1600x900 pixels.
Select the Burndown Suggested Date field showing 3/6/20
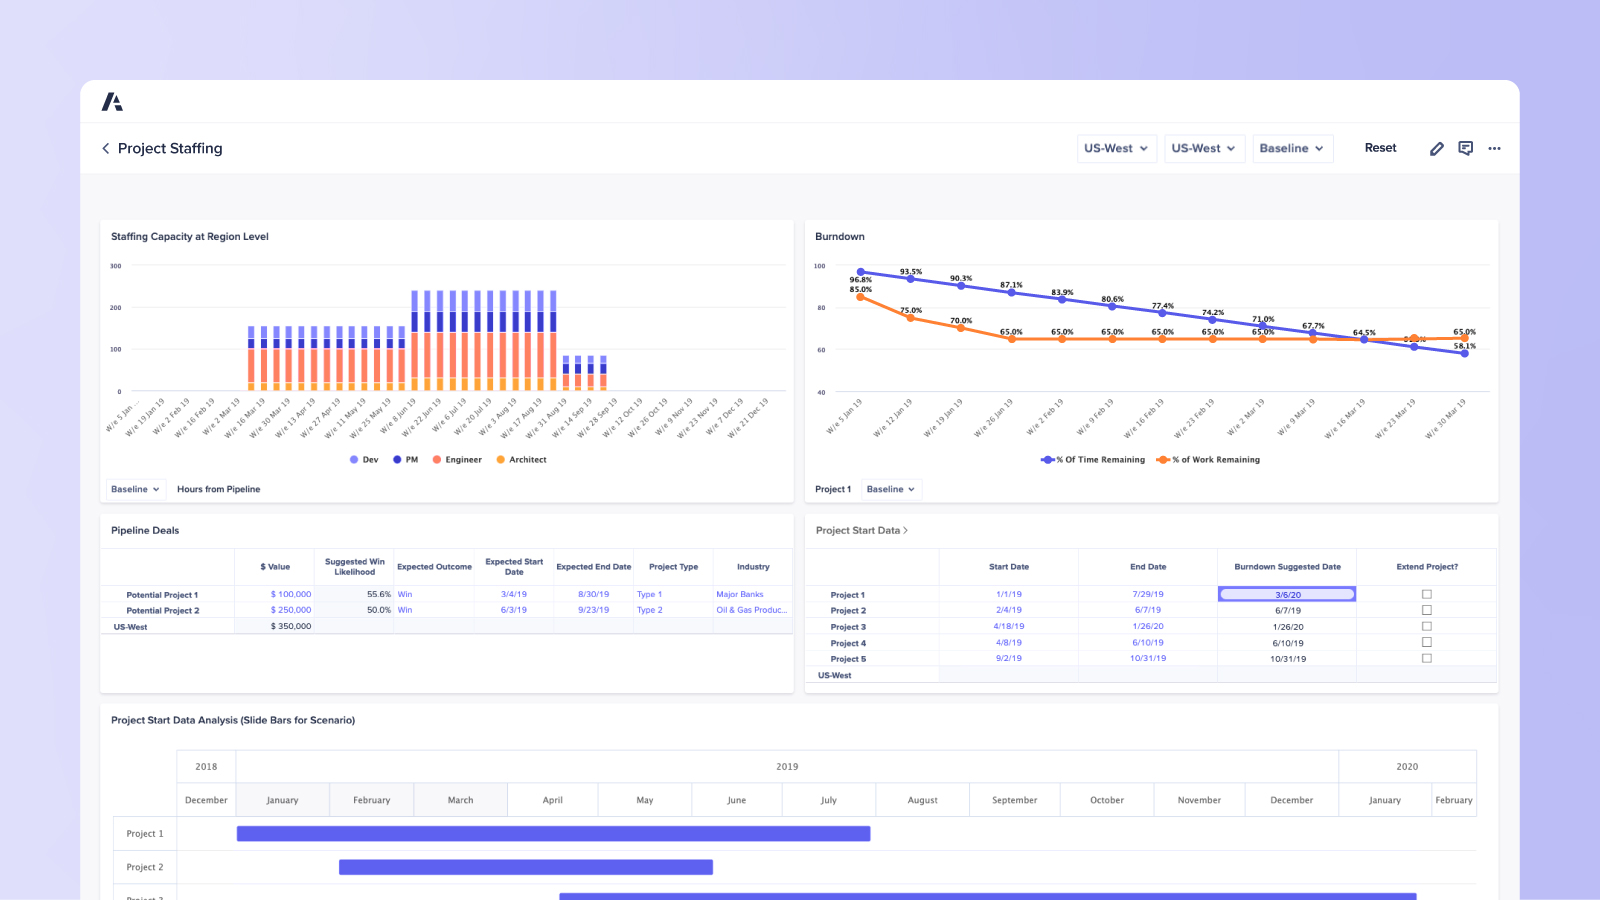(x=1287, y=593)
